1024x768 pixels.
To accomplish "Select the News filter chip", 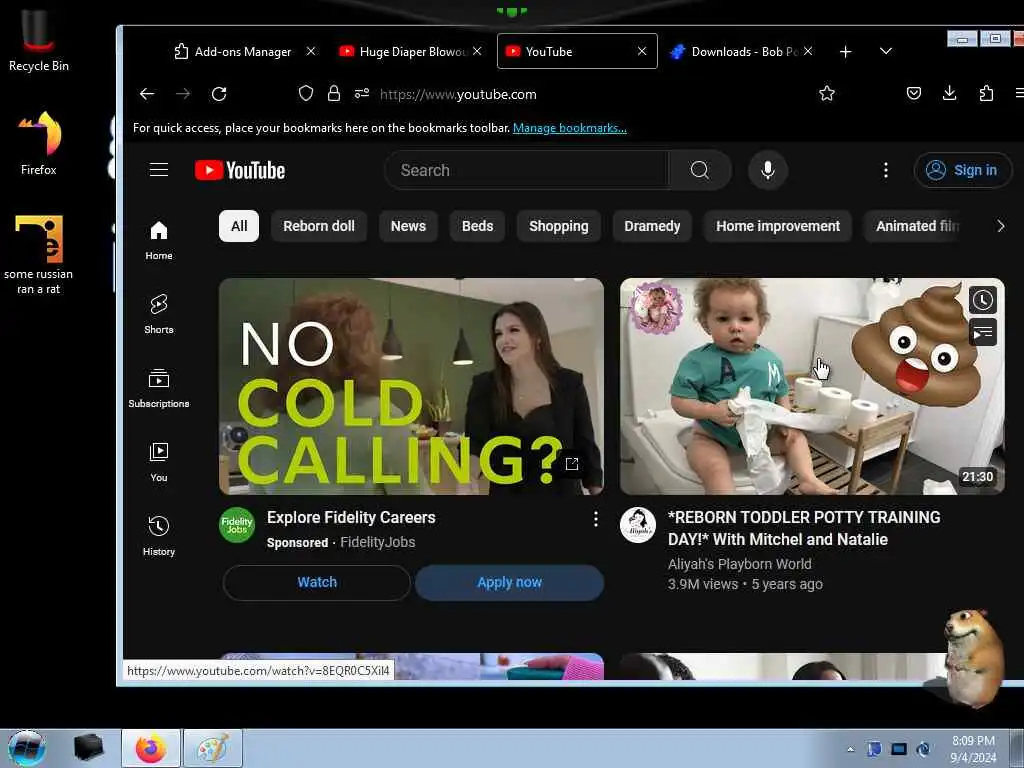I will pos(408,226).
